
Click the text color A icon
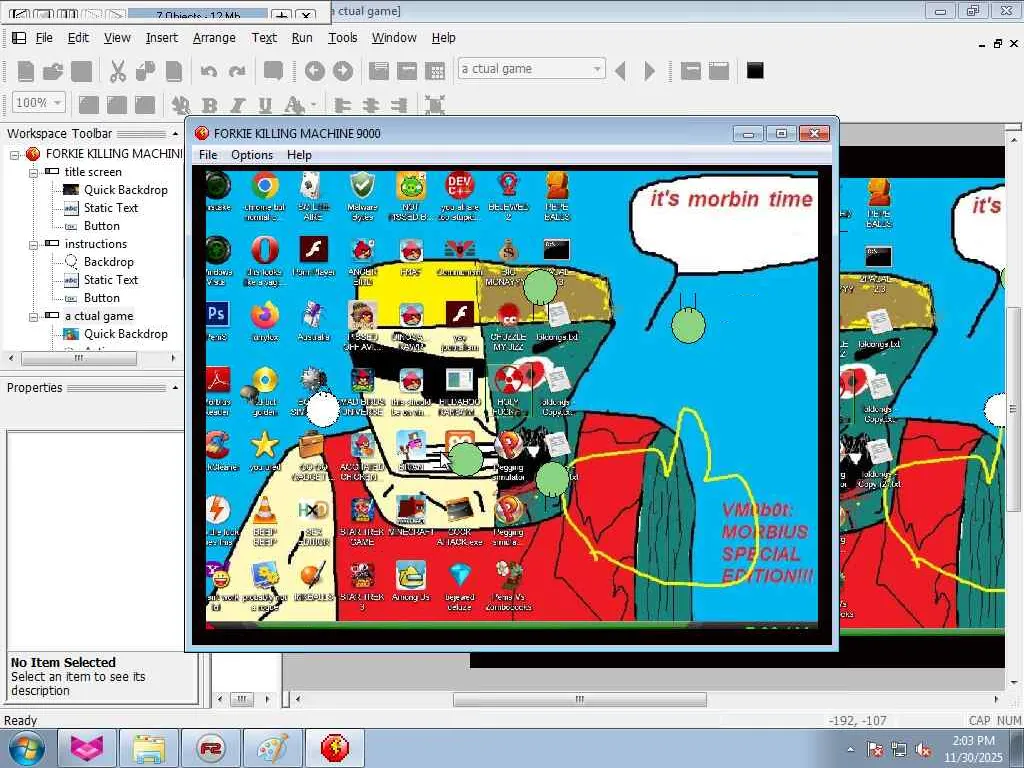(294, 104)
